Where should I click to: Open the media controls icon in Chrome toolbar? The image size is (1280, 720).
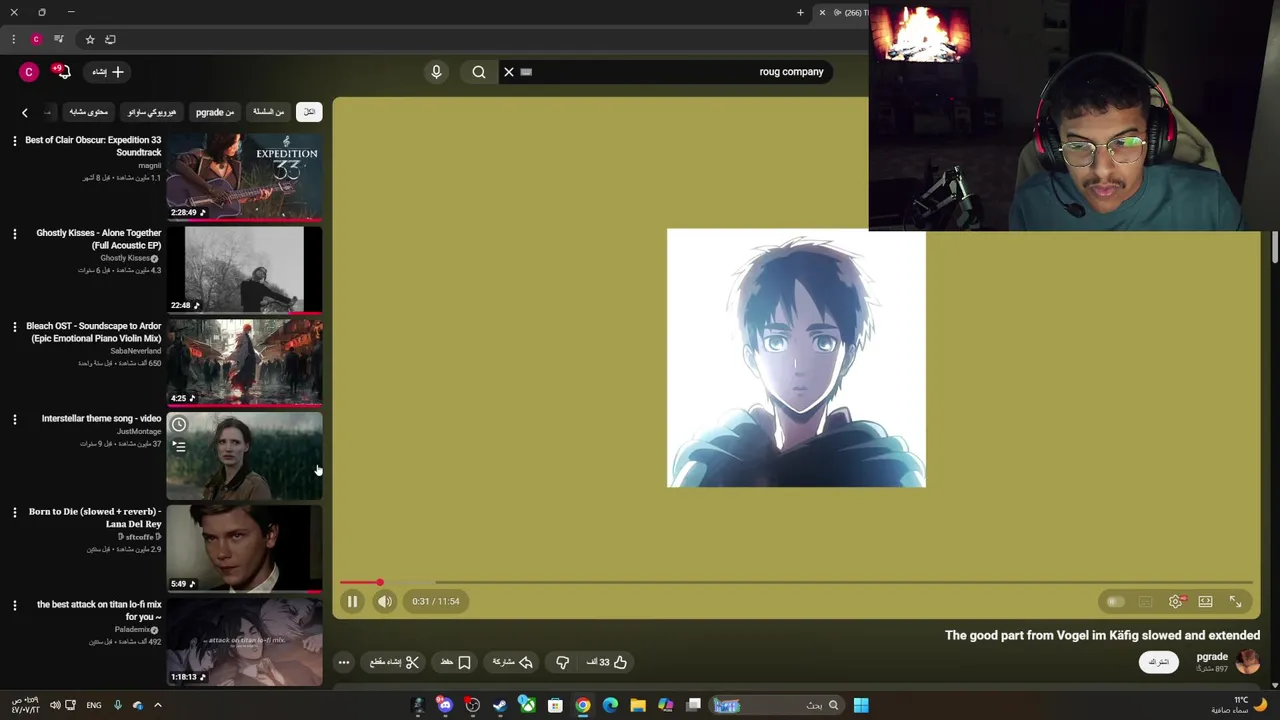[59, 40]
